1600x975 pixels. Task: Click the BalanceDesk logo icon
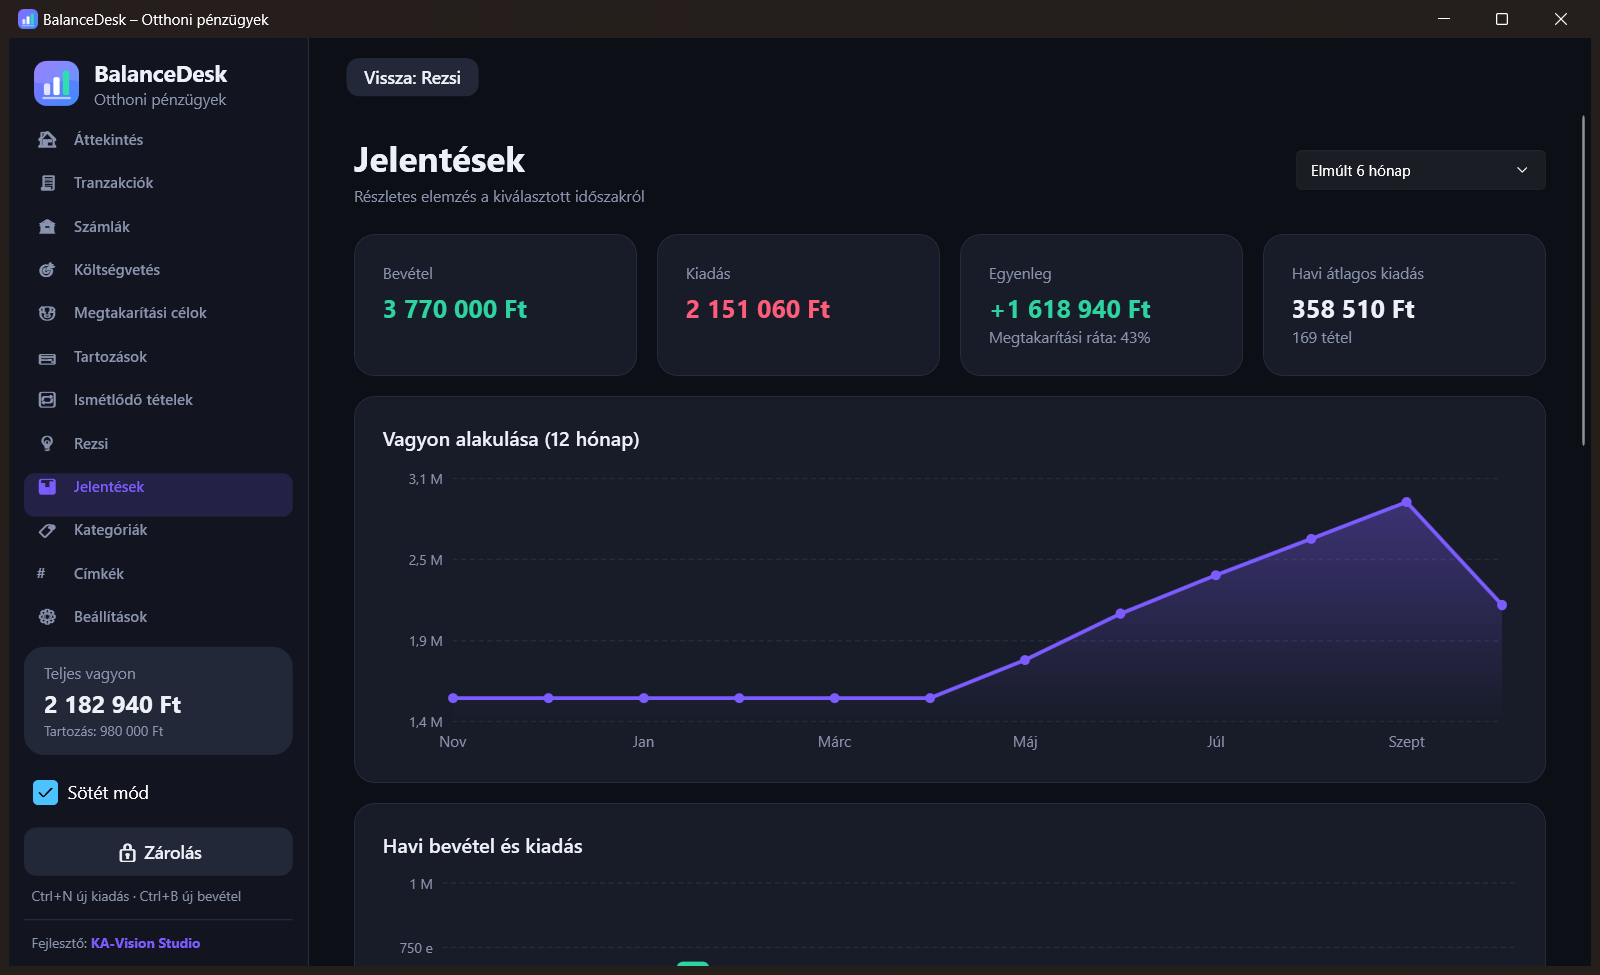click(56, 84)
